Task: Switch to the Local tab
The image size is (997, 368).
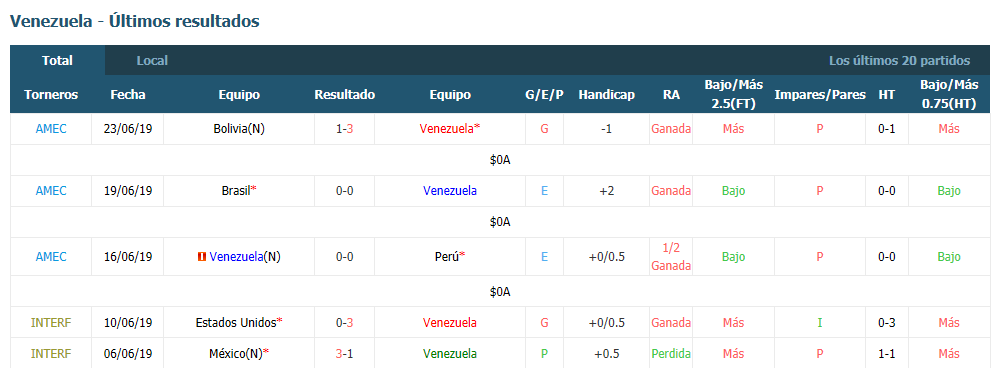Action: click(x=152, y=60)
